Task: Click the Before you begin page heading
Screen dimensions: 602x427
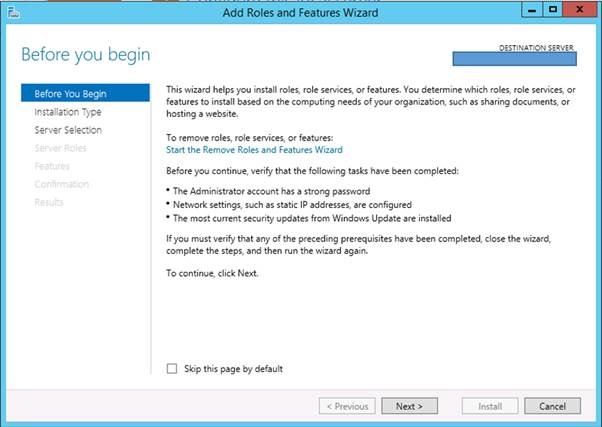Action: coord(85,54)
